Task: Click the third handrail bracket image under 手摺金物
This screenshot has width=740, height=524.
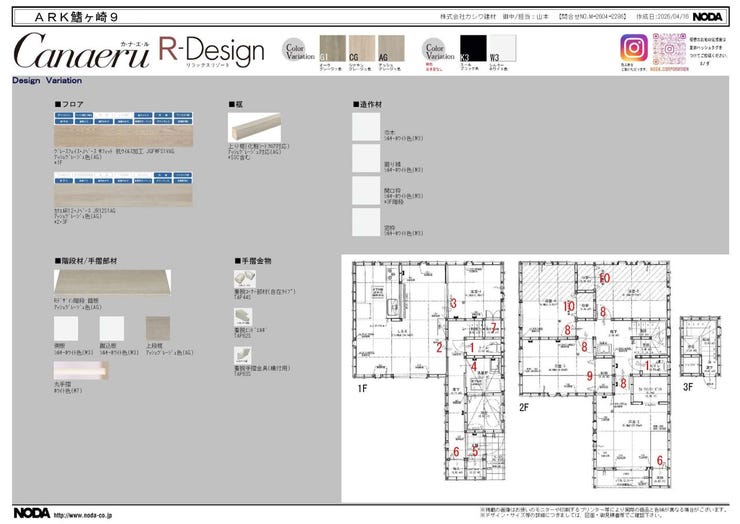Action: pyautogui.click(x=240, y=354)
